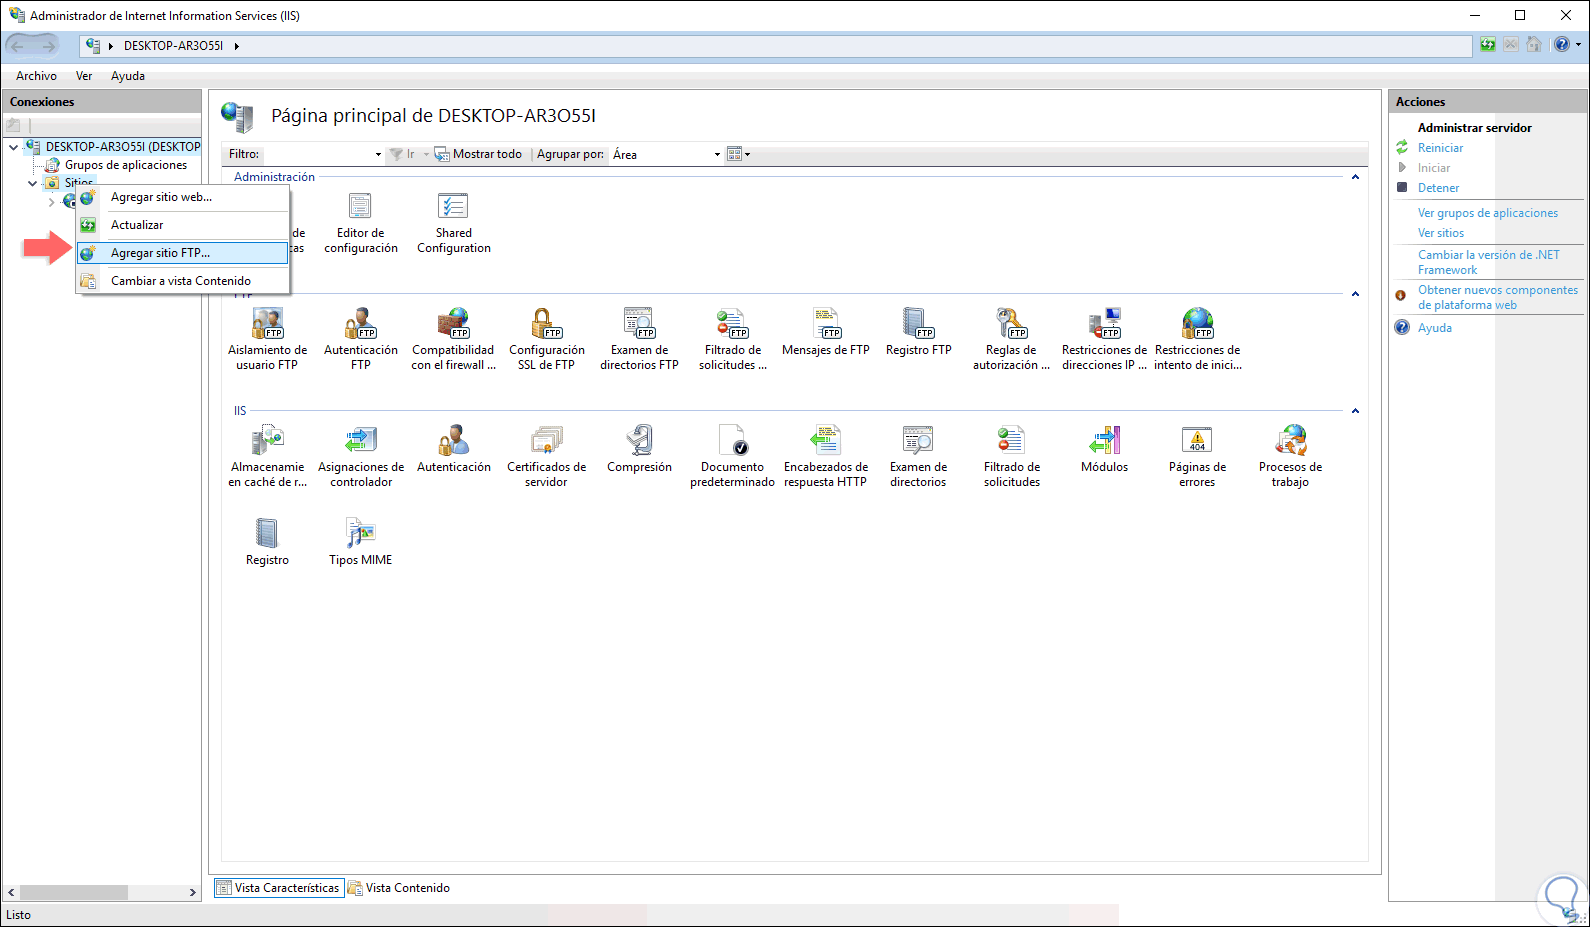Viewport: 1590px width, 927px height.
Task: Click Mostrar todo in filter bar
Action: click(478, 154)
